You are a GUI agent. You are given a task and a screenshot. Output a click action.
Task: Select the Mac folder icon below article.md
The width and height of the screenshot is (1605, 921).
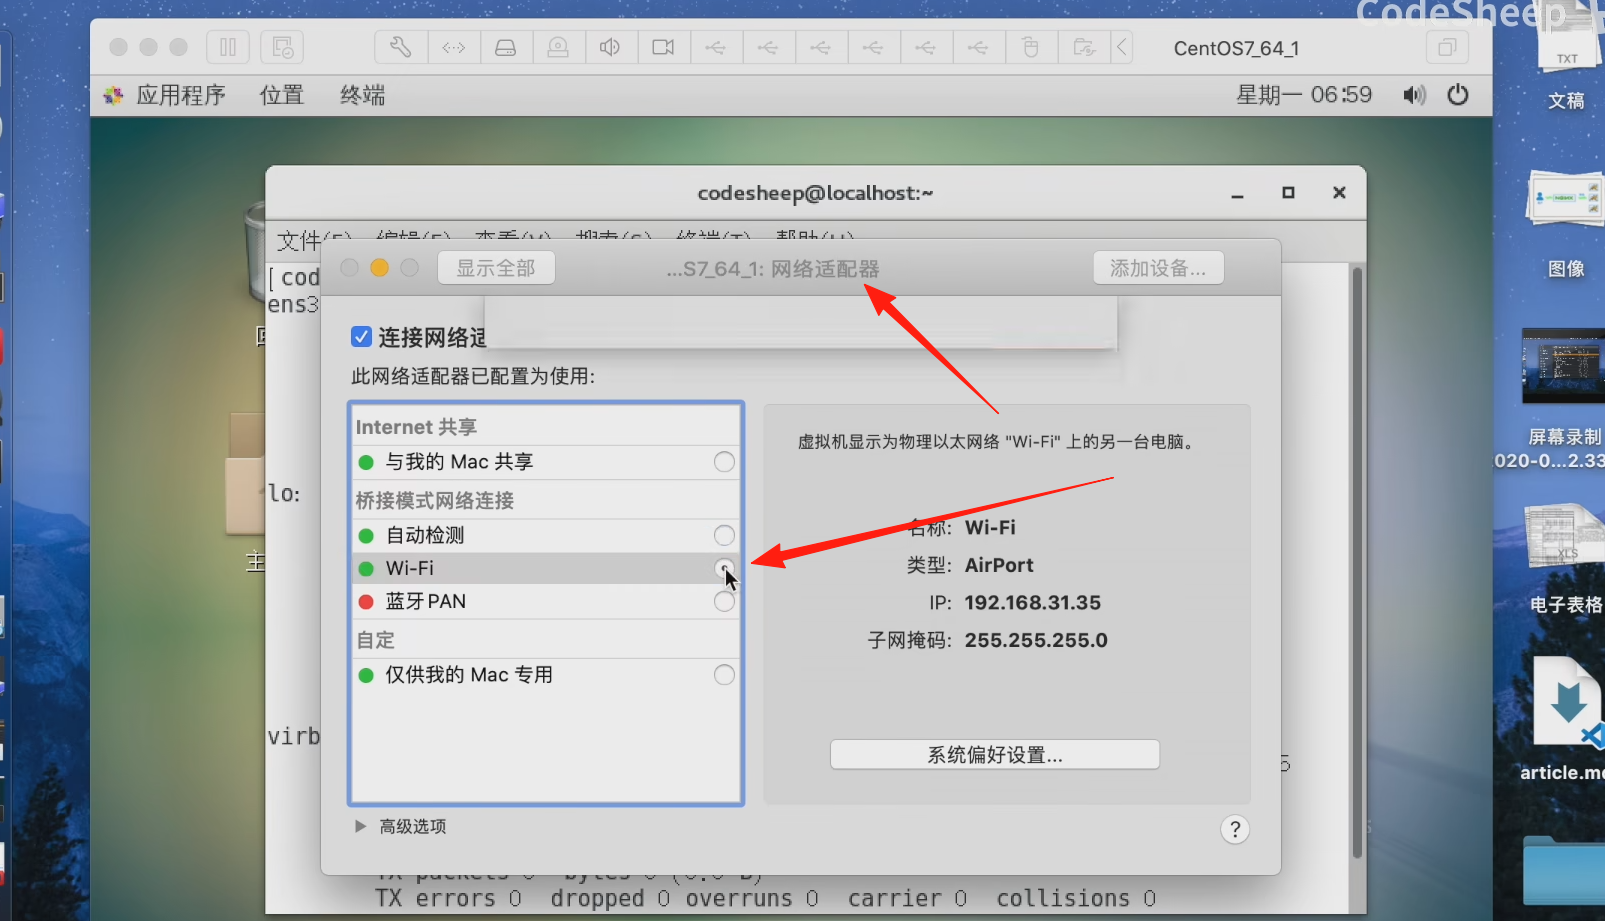(x=1565, y=870)
